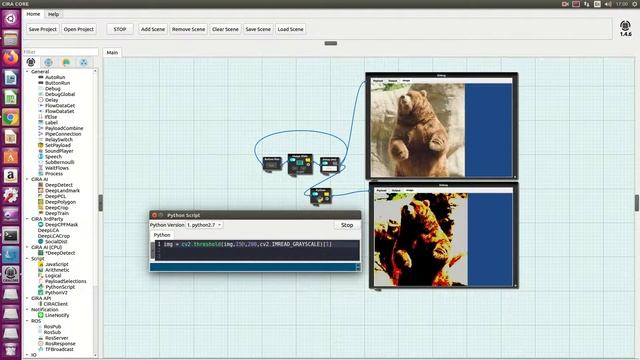Collapse the CiRA AI (CPU) tree group

pos(27,247)
